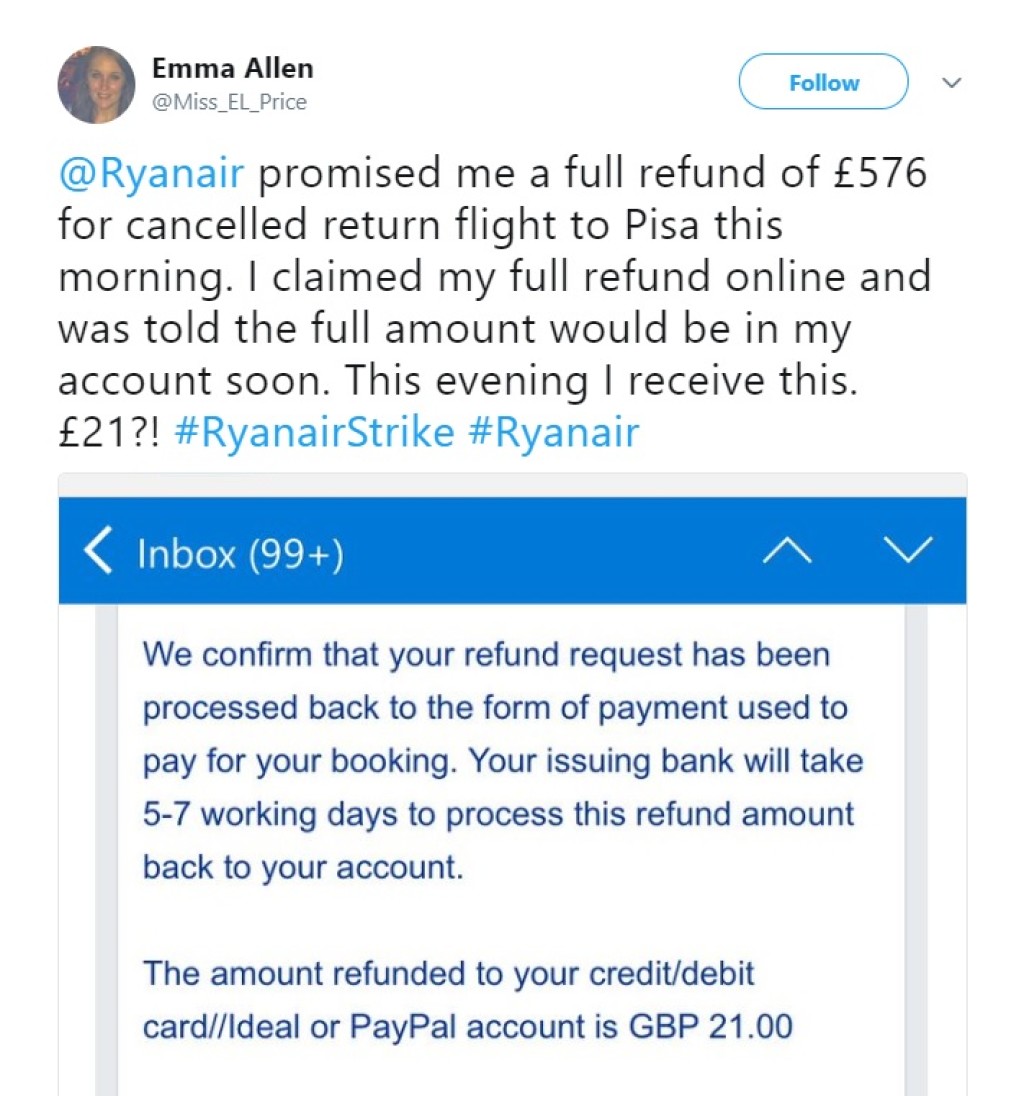
Task: Click the #RyanairStrike hashtag
Action: coord(314,433)
